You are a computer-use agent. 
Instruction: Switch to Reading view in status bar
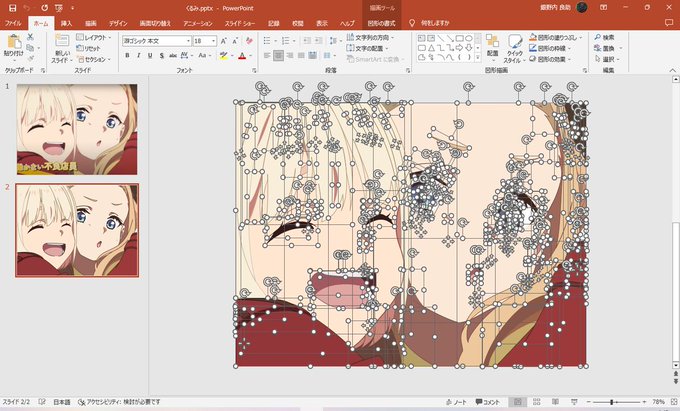tap(556, 402)
